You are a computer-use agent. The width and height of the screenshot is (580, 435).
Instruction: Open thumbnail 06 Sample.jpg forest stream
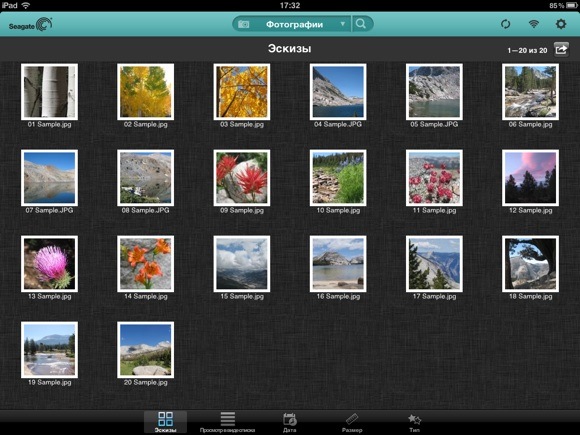tap(530, 92)
